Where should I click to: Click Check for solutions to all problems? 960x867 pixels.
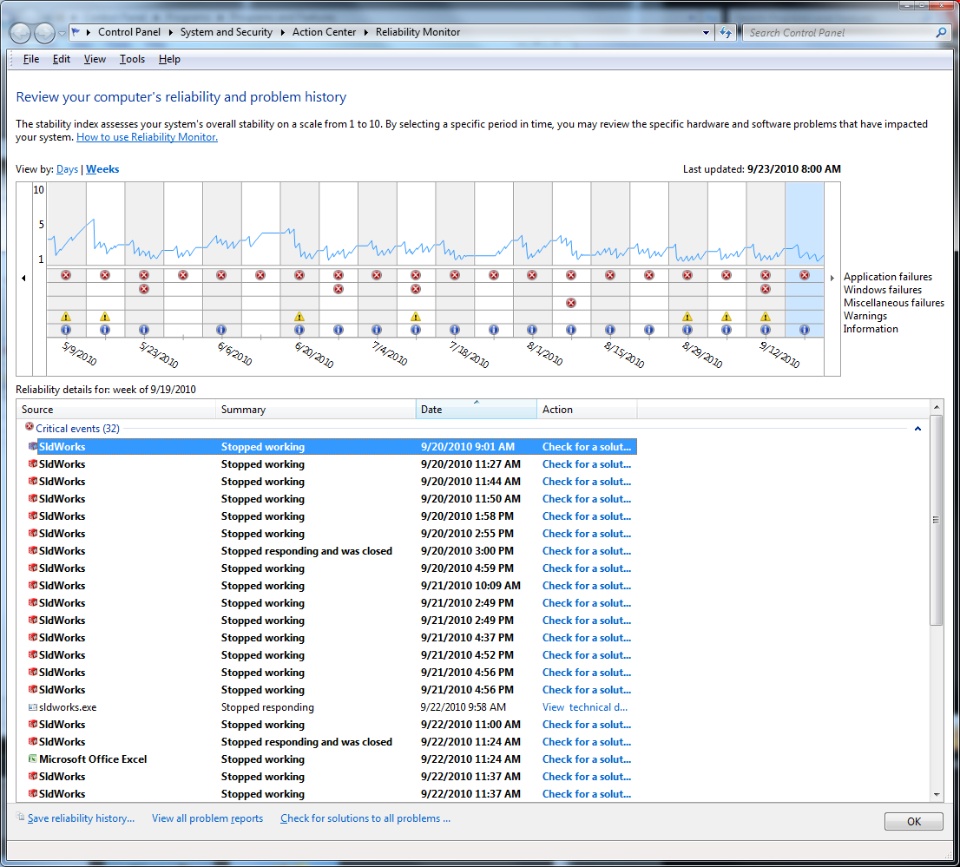click(x=366, y=819)
